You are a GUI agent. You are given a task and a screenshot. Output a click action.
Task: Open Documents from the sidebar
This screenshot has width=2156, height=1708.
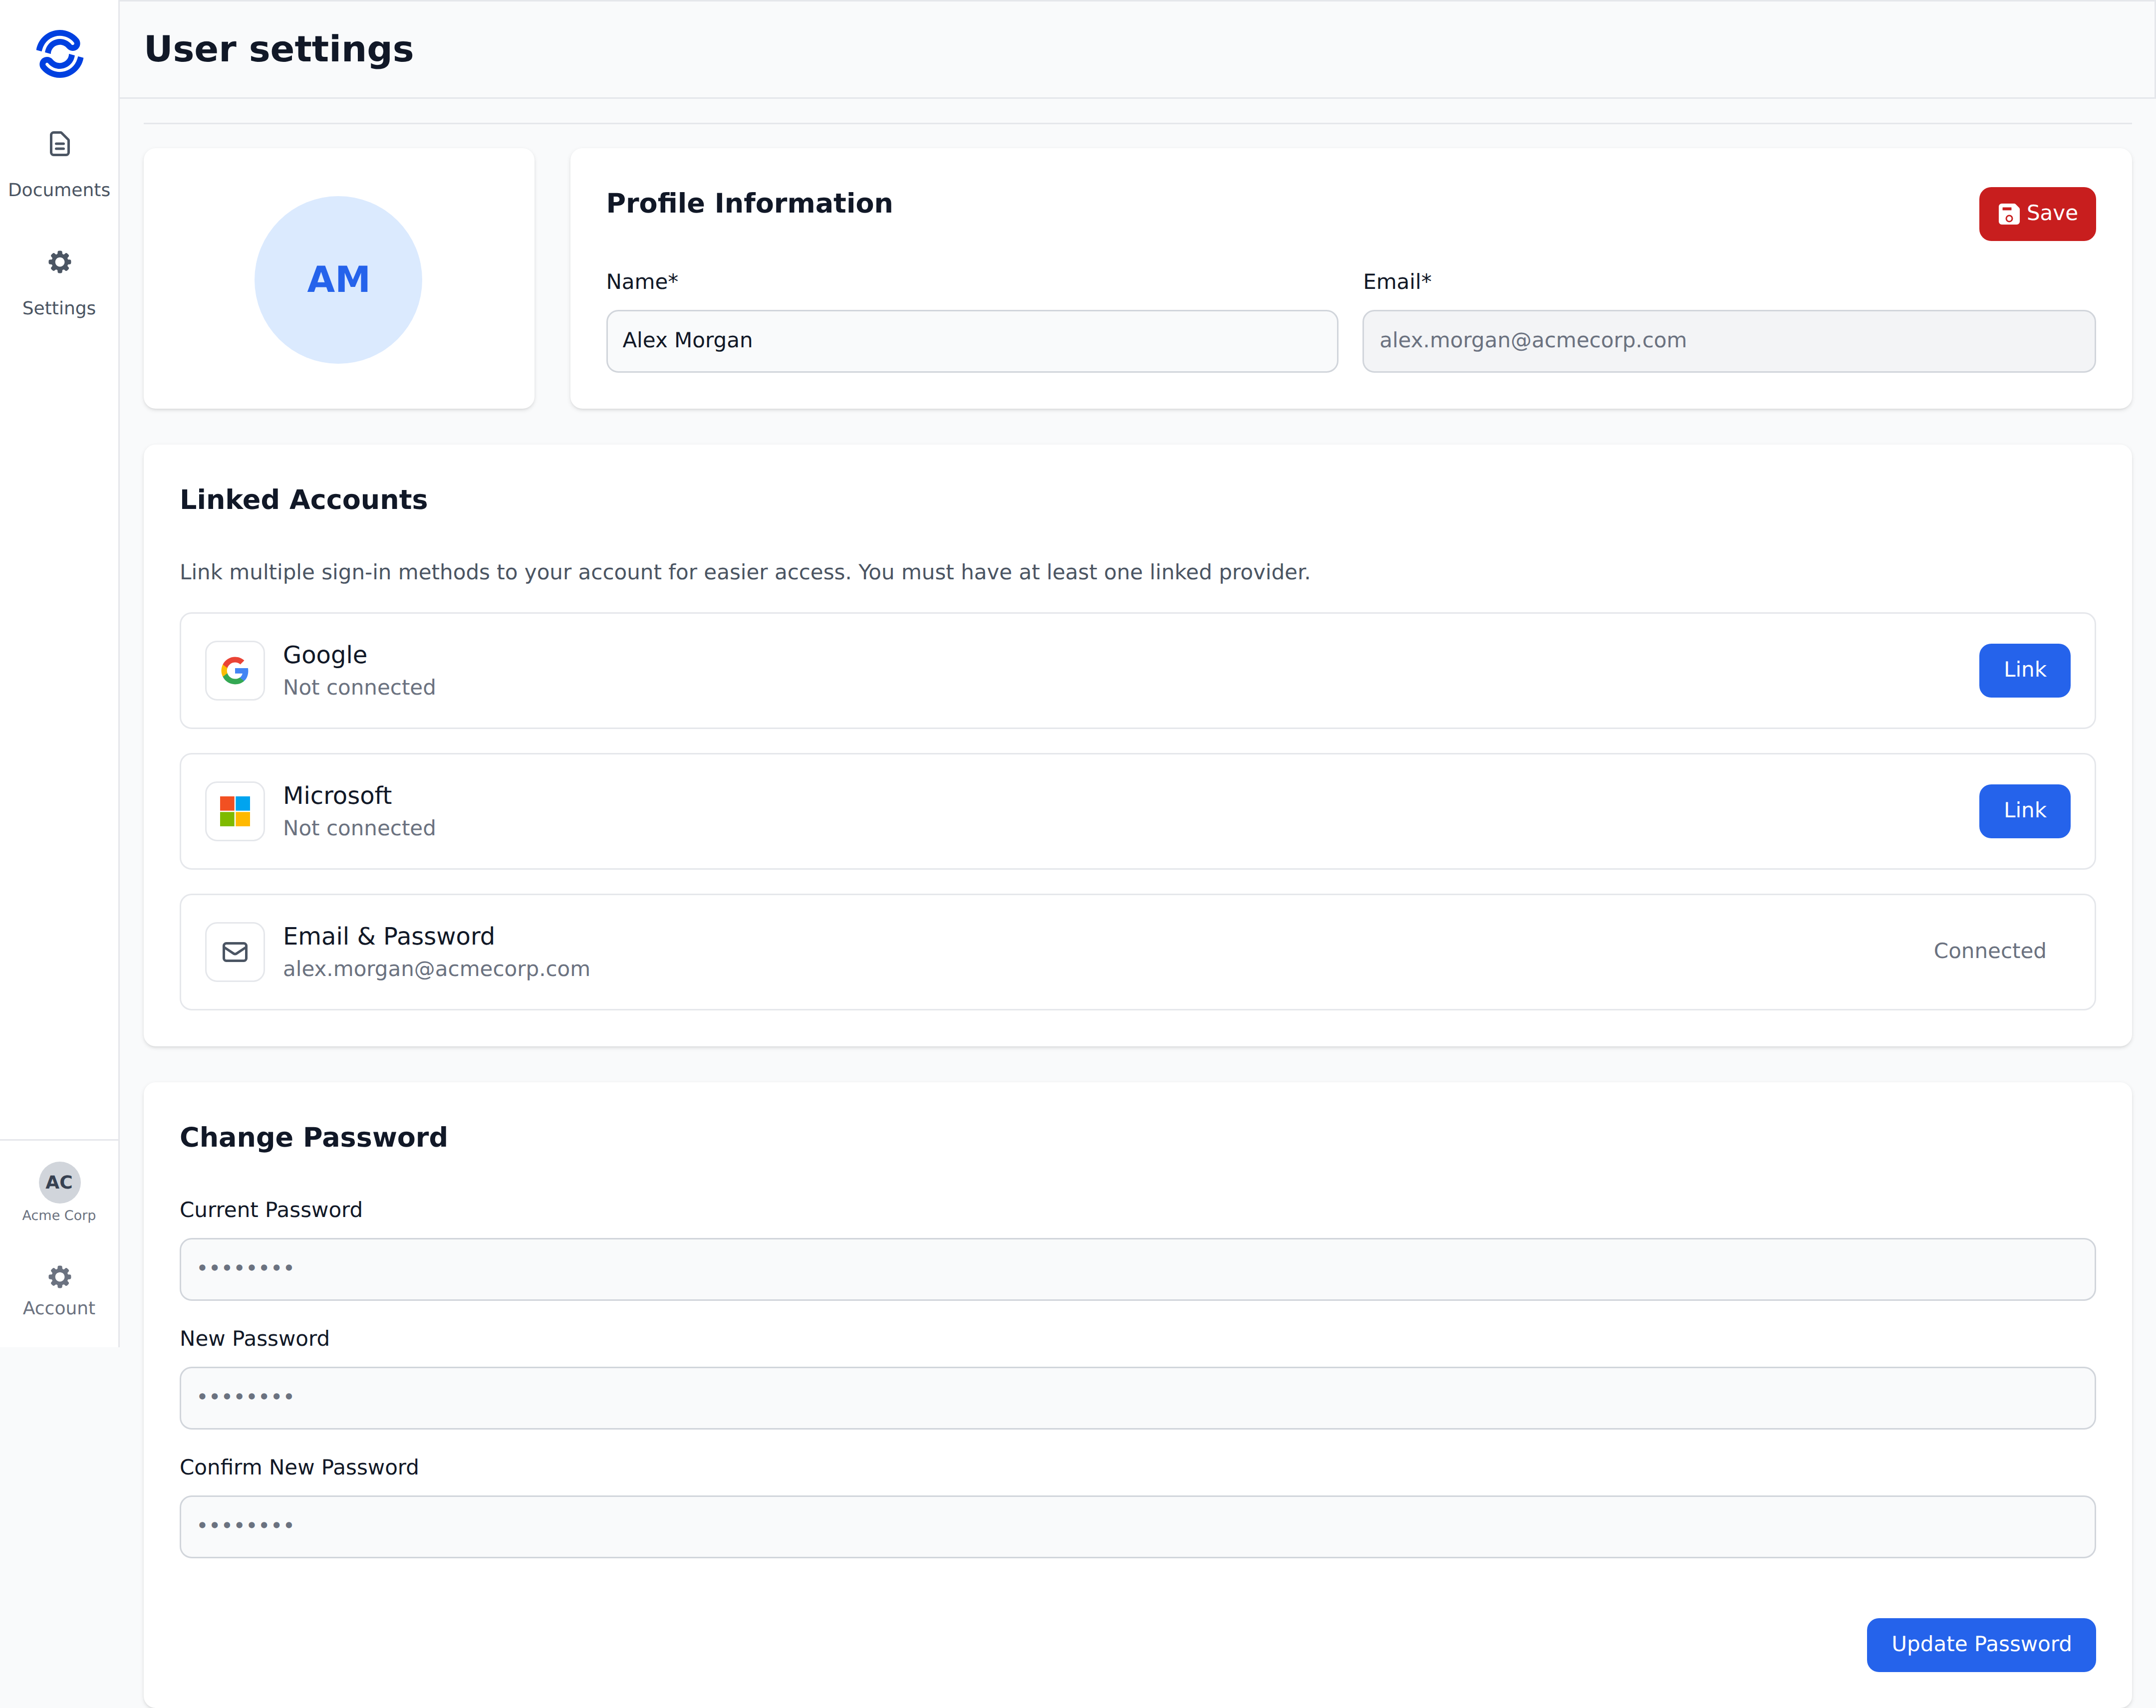[x=59, y=165]
